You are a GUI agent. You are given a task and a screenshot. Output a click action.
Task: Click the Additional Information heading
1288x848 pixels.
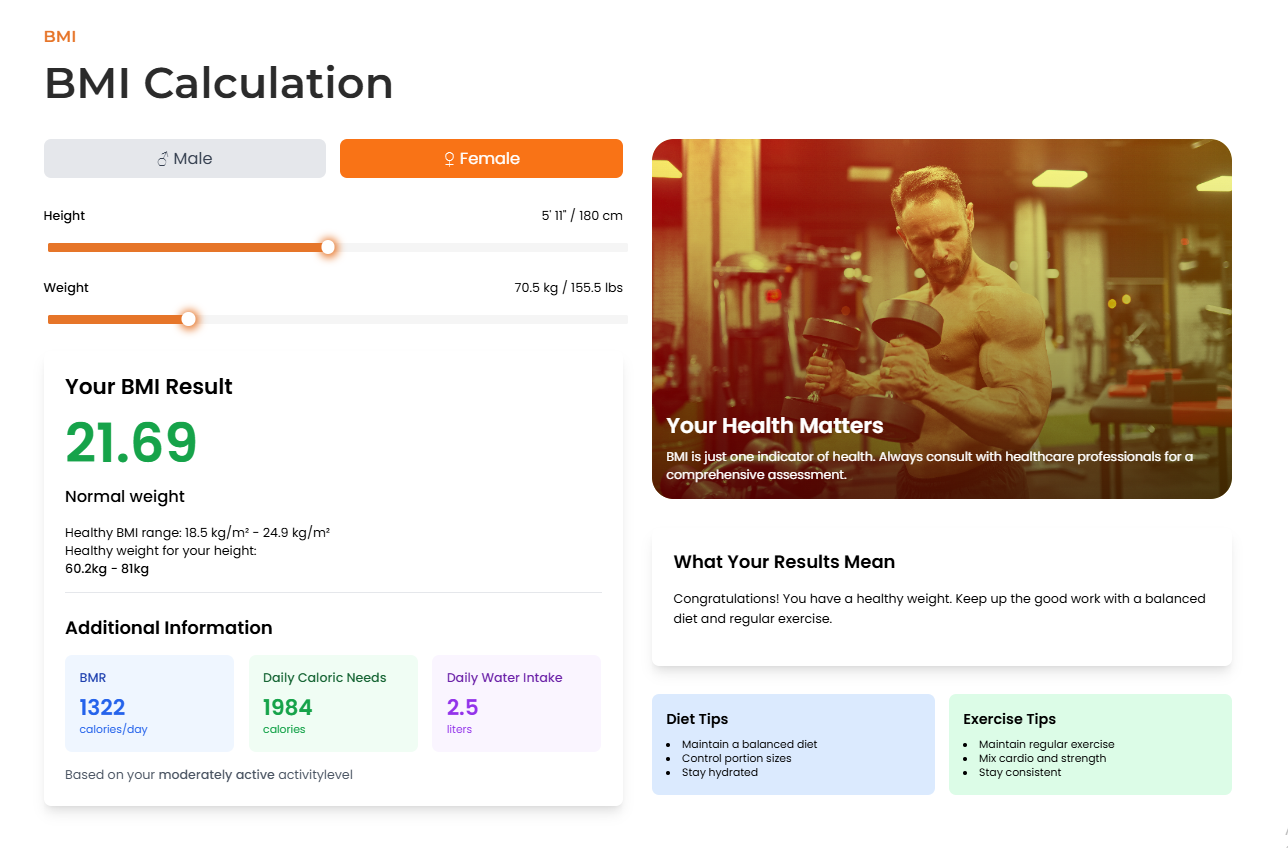point(169,628)
